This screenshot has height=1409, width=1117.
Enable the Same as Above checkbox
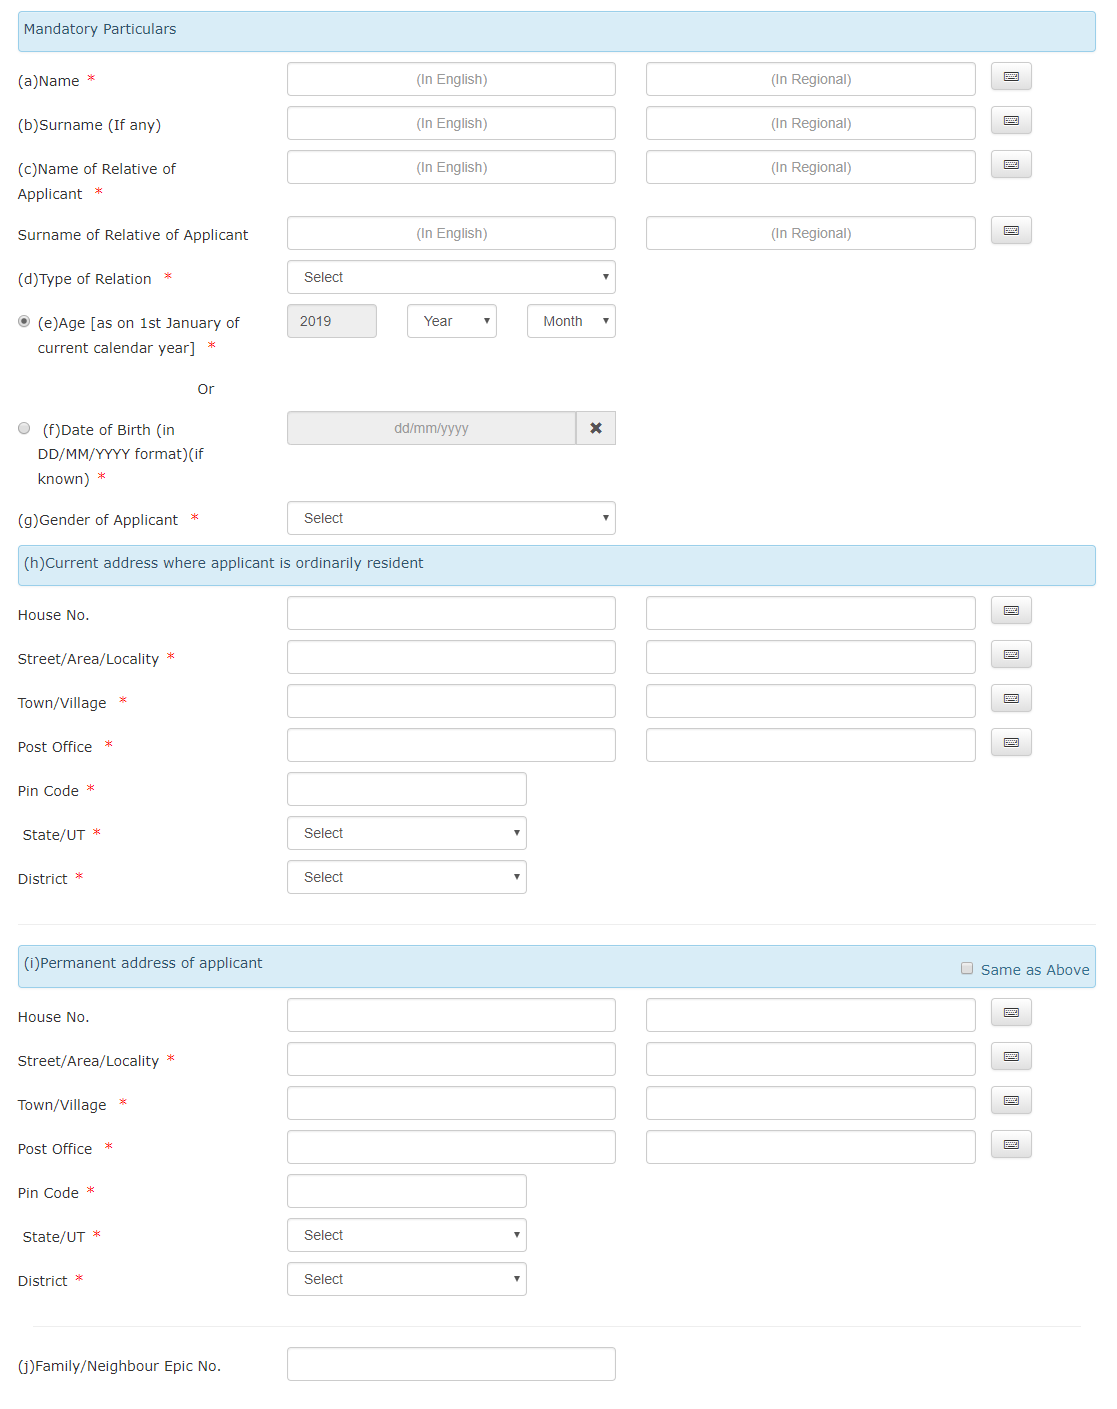coord(966,967)
